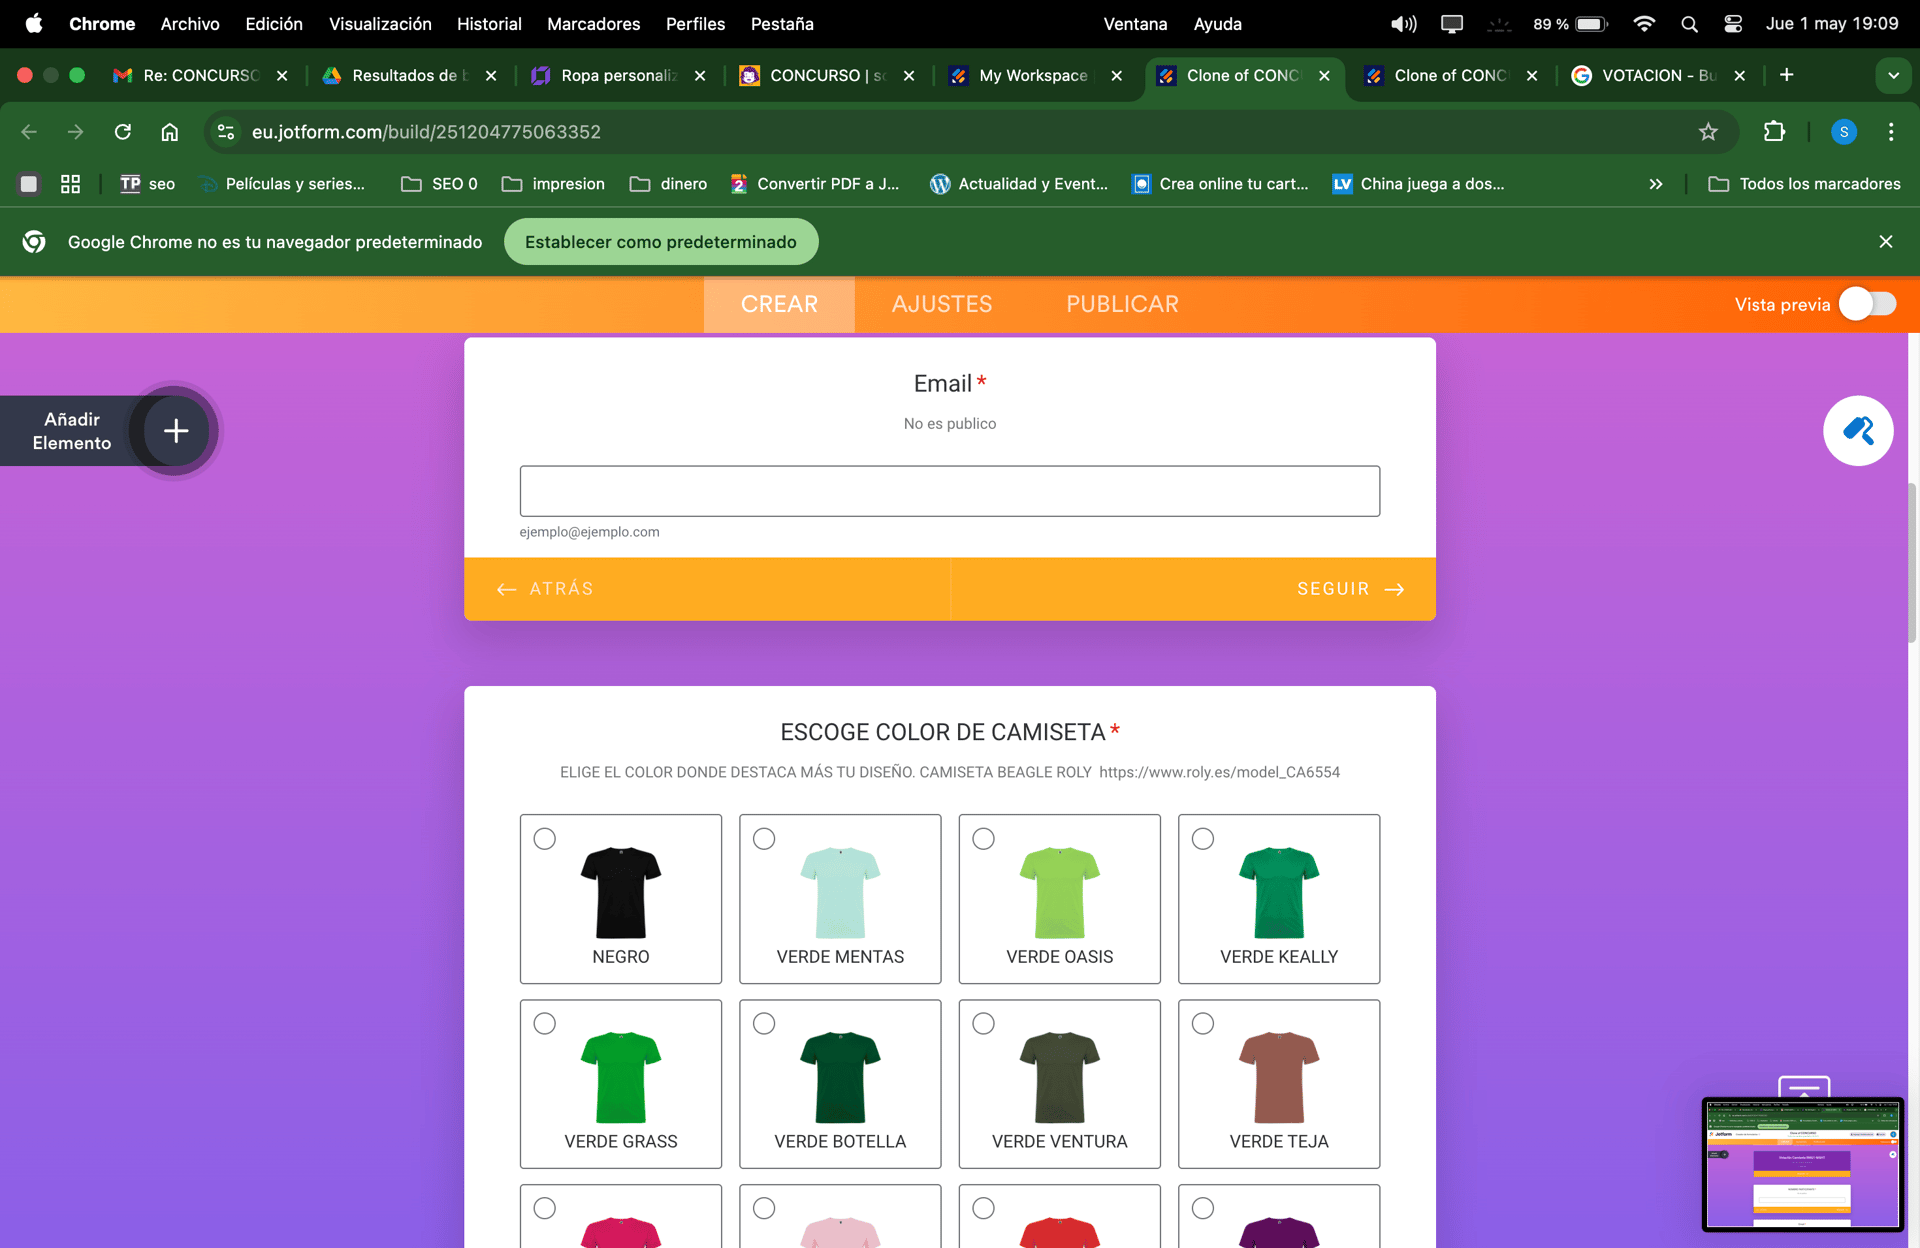Click the brown VERDE TEJA t-shirt image
The image size is (1920, 1248).
1279,1077
